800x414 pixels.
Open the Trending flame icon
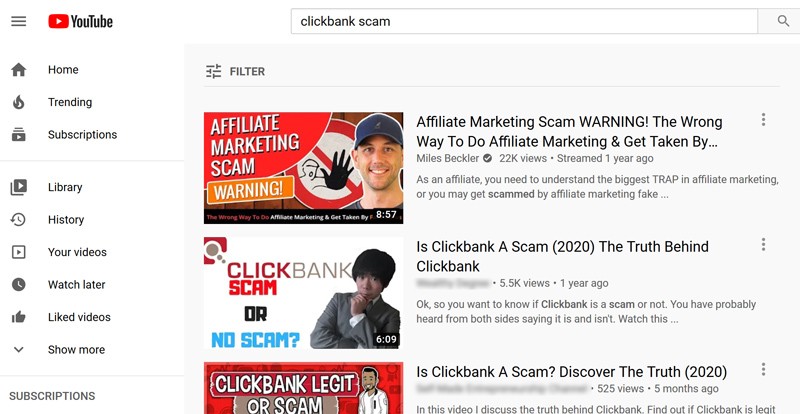19,102
